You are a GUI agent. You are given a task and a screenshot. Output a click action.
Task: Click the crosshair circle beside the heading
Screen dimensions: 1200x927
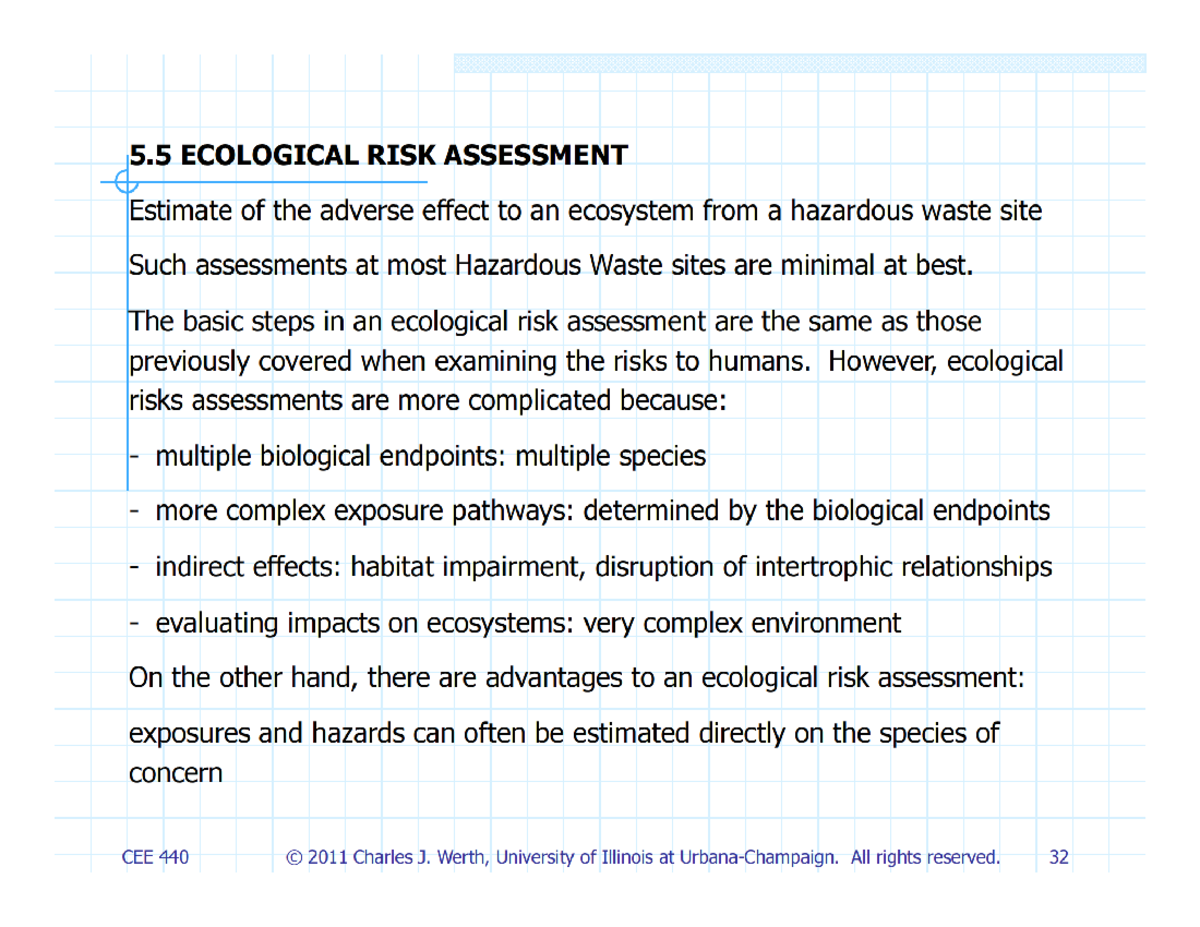coord(126,182)
